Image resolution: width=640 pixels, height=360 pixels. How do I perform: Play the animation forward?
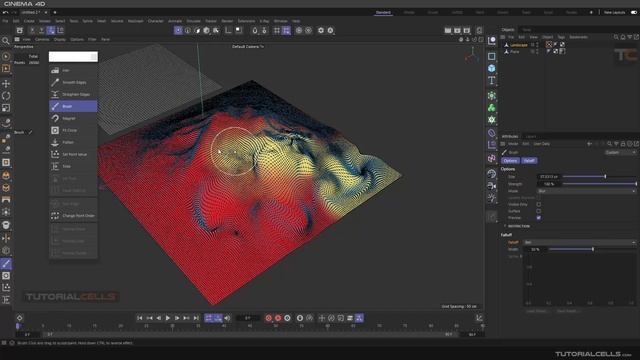[x=168, y=318]
